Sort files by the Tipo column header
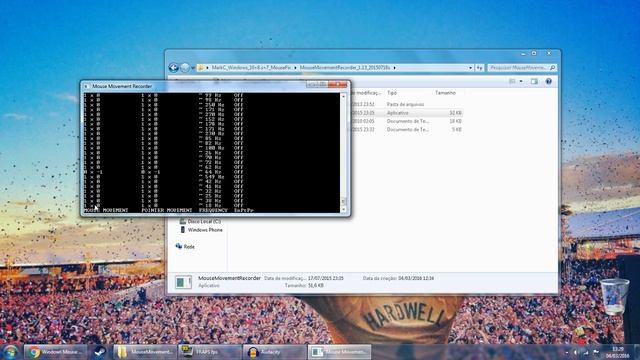 392,93
